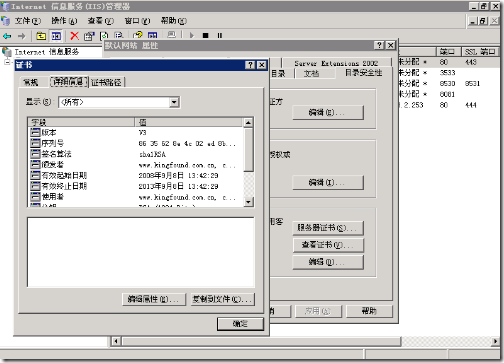Screen dimensions: 504x363
Task: Click the red X Delete toolbar icon
Action: click(75, 36)
